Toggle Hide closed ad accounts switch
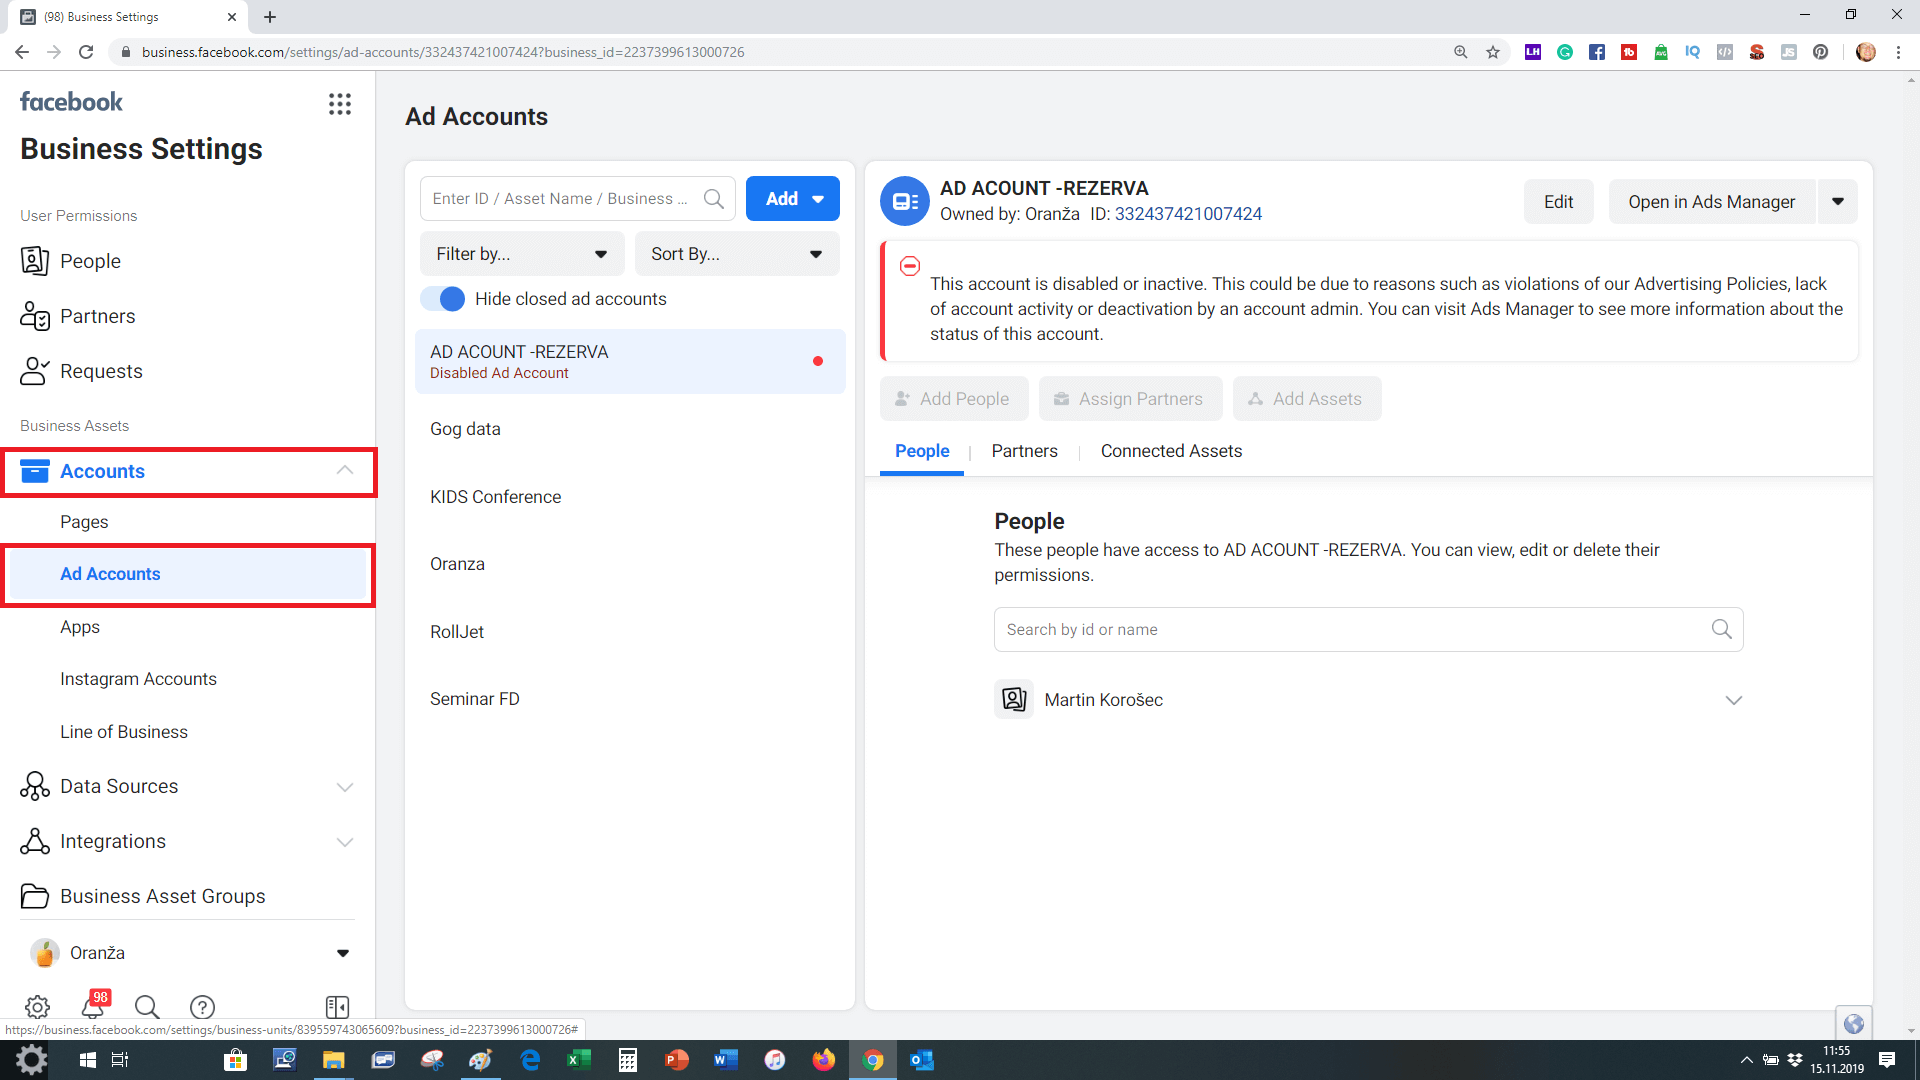The image size is (1920, 1080). [x=443, y=299]
